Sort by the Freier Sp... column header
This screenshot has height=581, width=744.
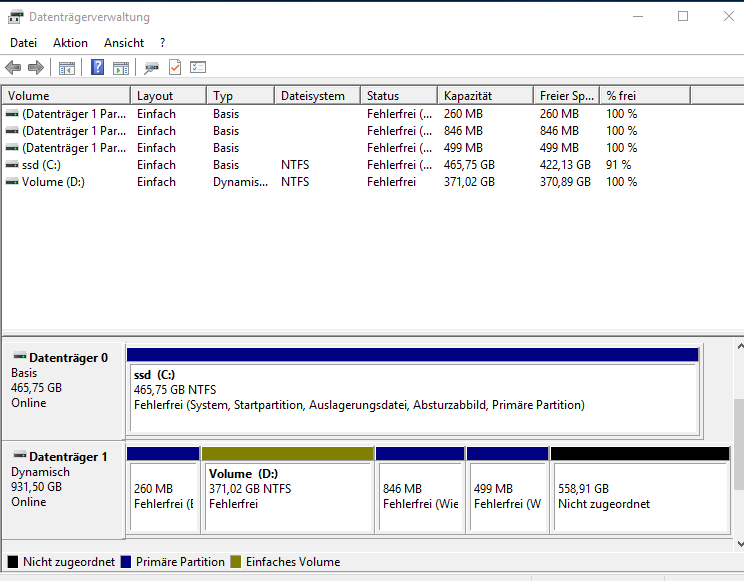point(567,95)
